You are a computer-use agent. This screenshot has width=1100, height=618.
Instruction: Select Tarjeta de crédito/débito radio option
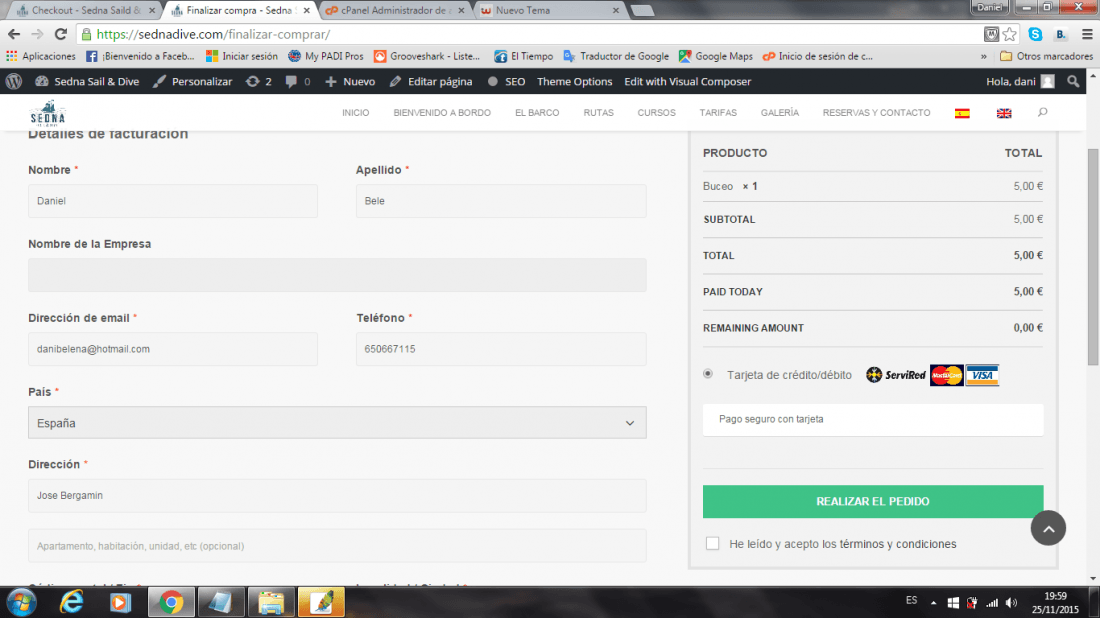[x=708, y=374]
